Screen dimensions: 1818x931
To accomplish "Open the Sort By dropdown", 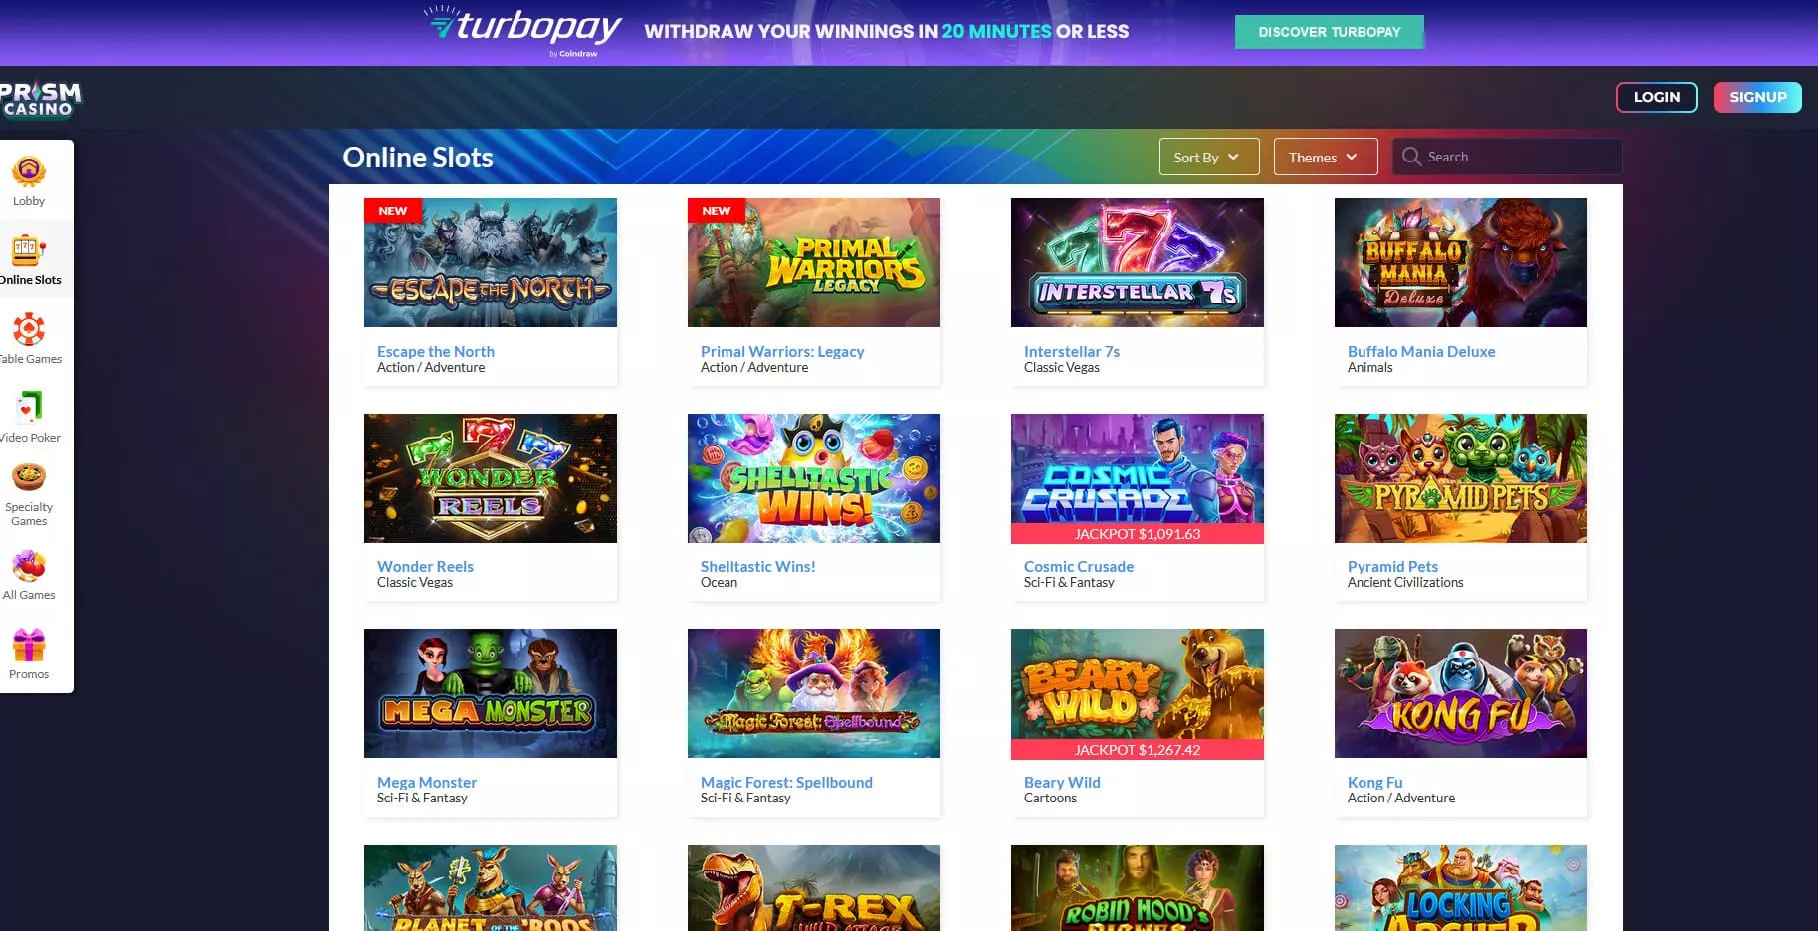I will [x=1207, y=156].
